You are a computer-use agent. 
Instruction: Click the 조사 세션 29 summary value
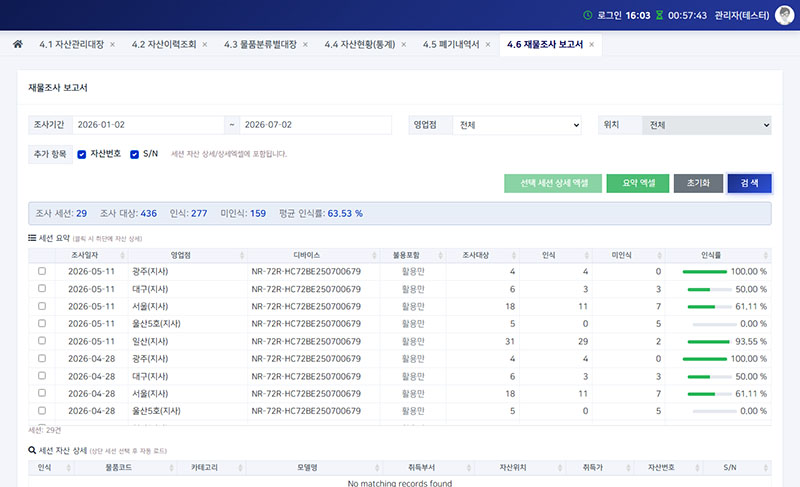coord(82,213)
